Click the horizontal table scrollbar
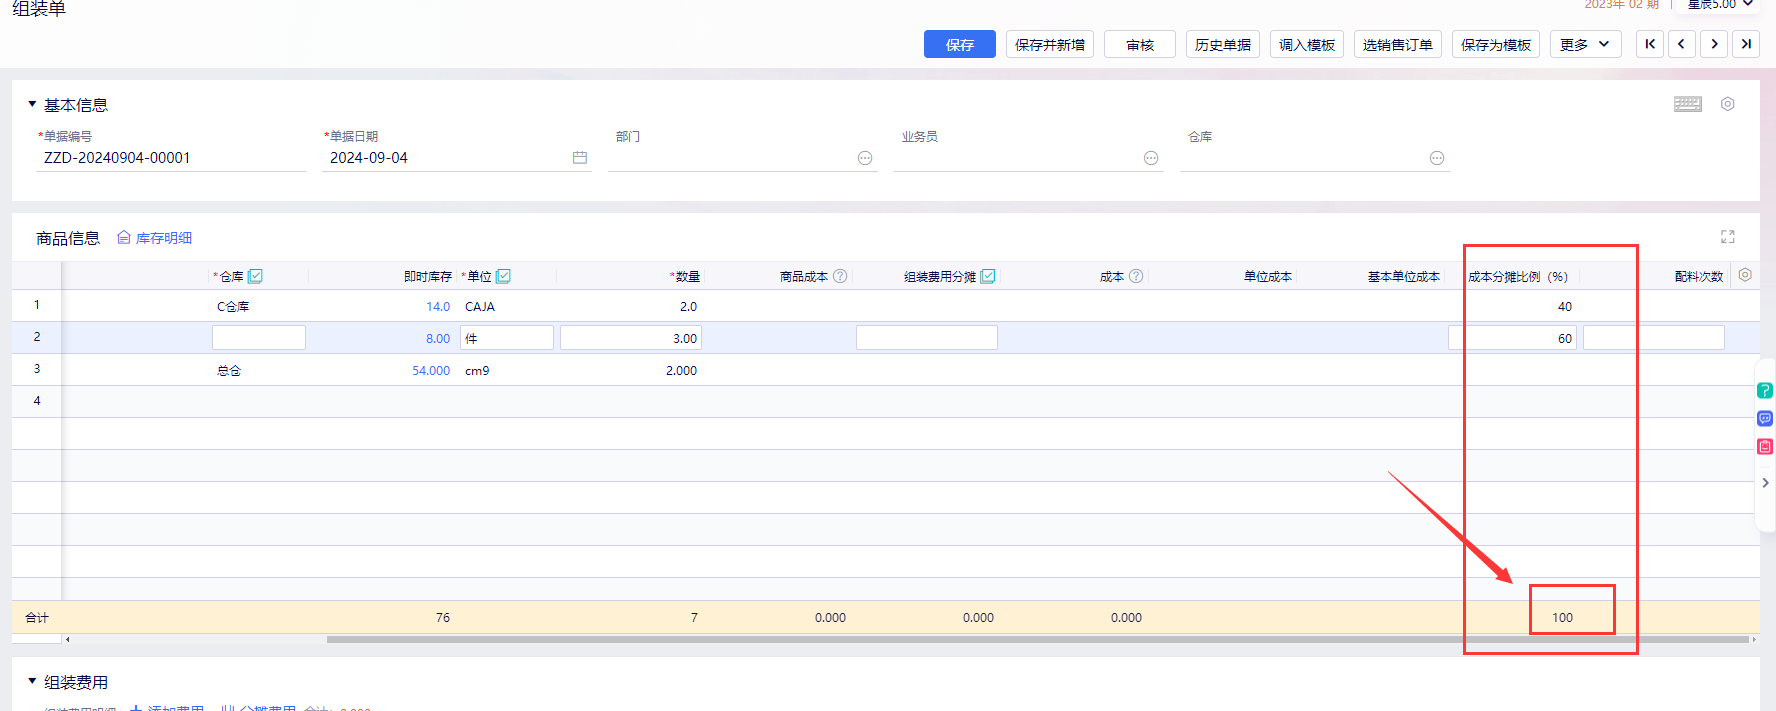 coord(1037,639)
